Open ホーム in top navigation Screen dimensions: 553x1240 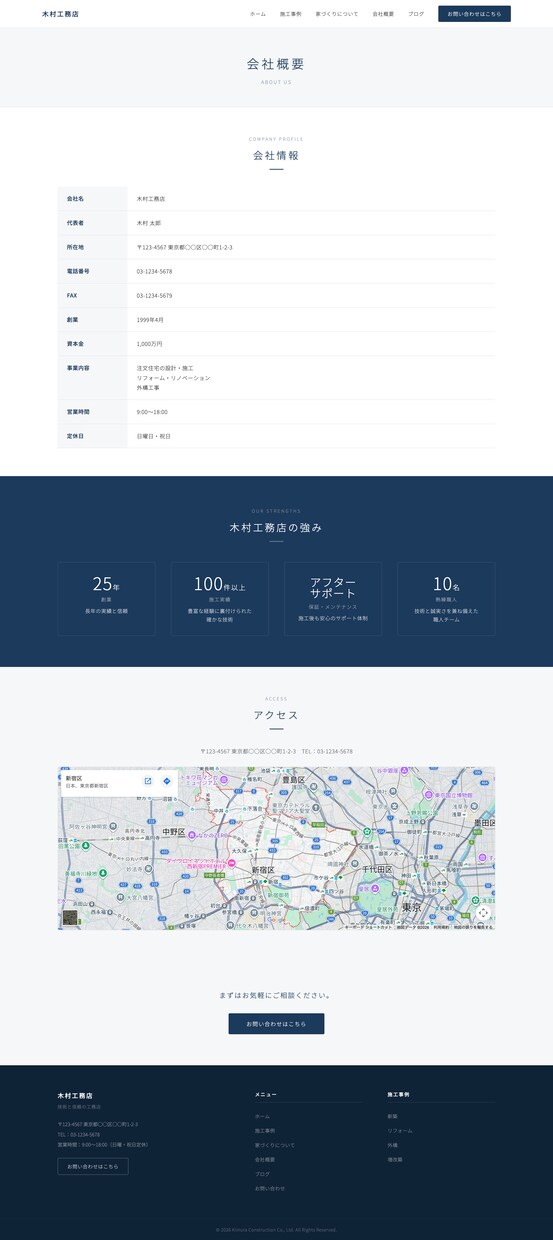click(258, 14)
